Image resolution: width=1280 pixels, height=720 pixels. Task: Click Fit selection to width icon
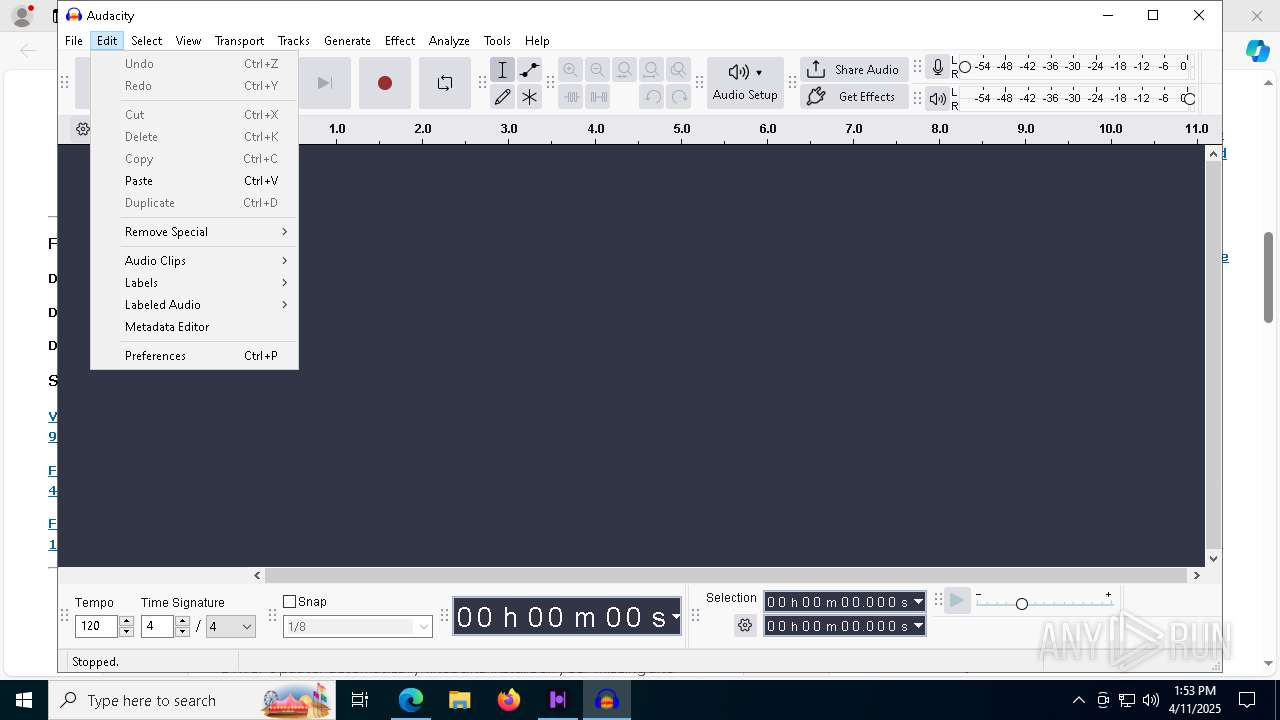click(x=624, y=70)
